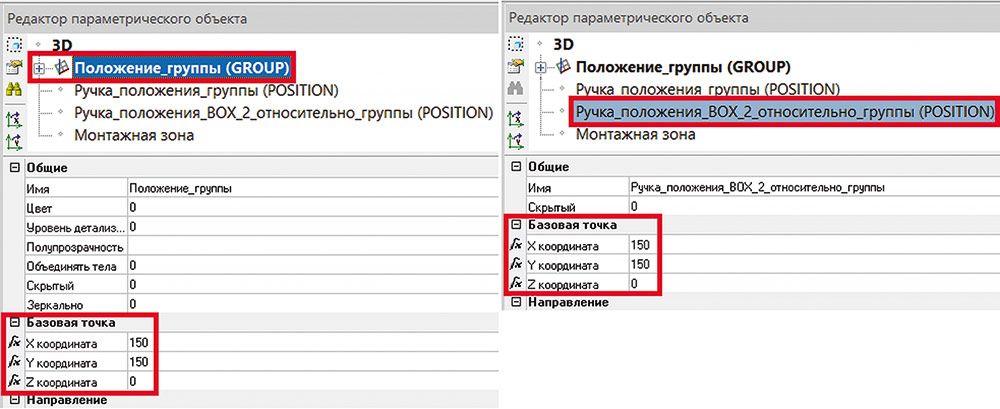Click Имя property label in left editor
This screenshot has height=409, width=1000.
[38, 189]
